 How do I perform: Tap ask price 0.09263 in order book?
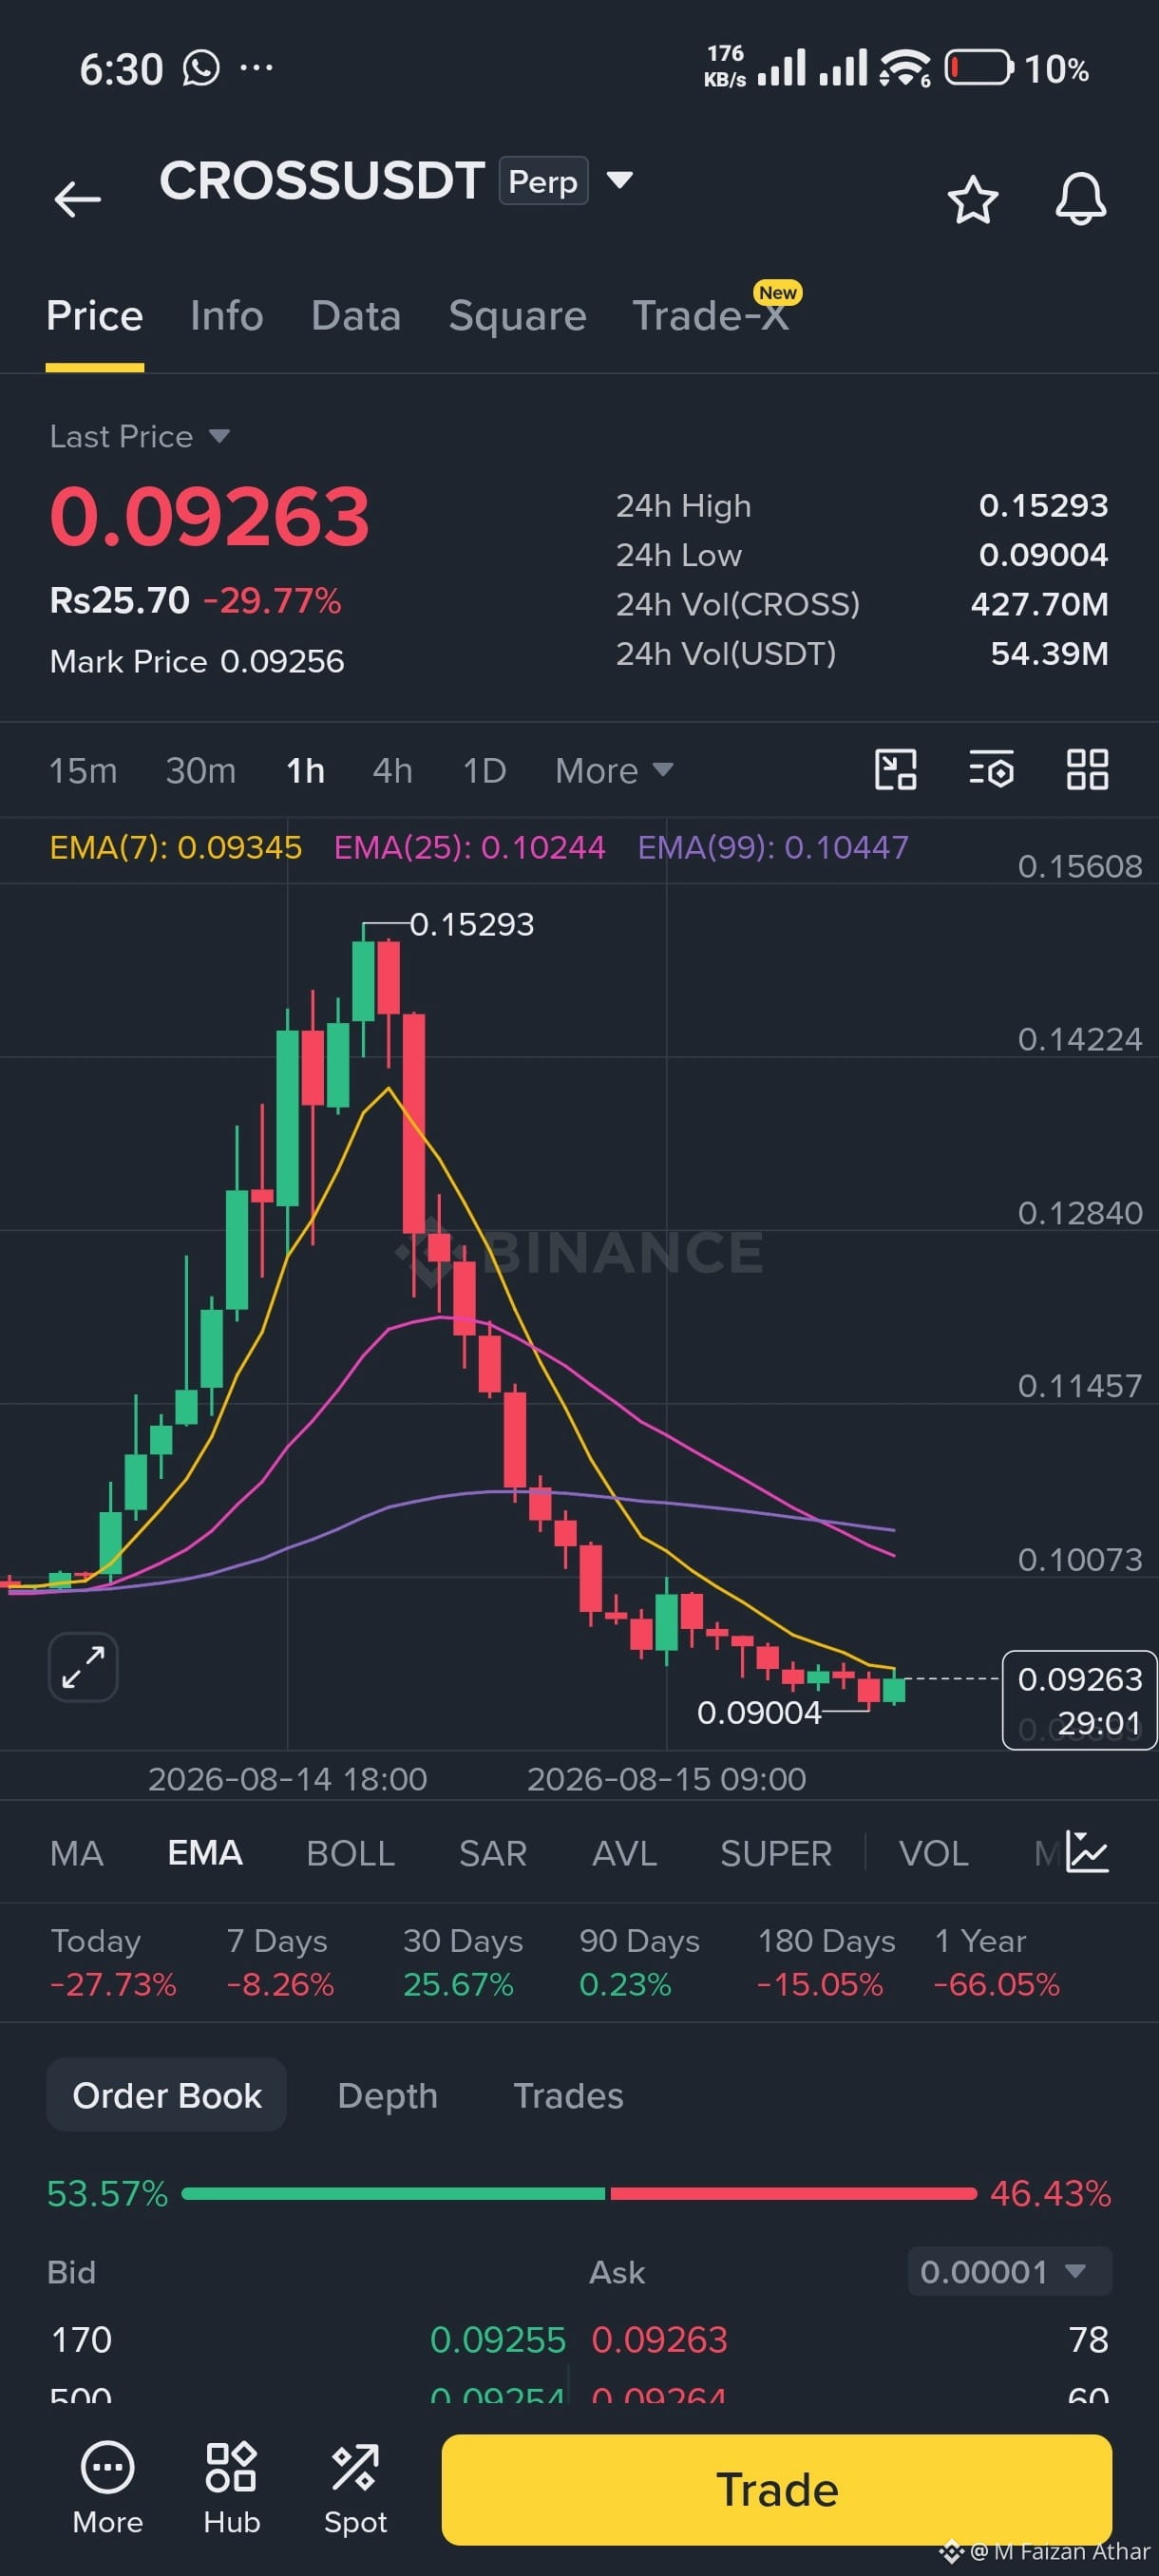[x=659, y=2339]
